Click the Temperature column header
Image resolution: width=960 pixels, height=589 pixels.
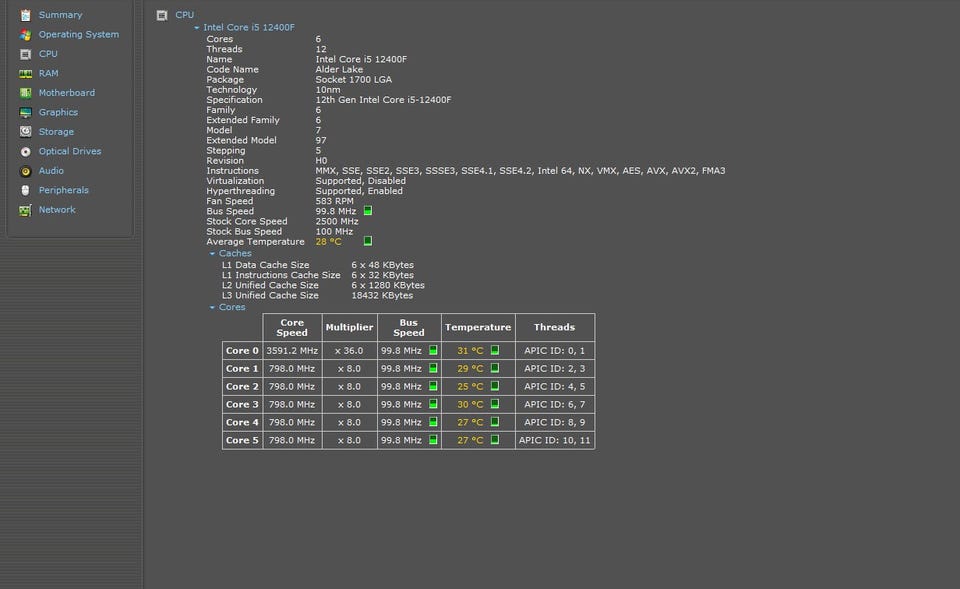478,327
